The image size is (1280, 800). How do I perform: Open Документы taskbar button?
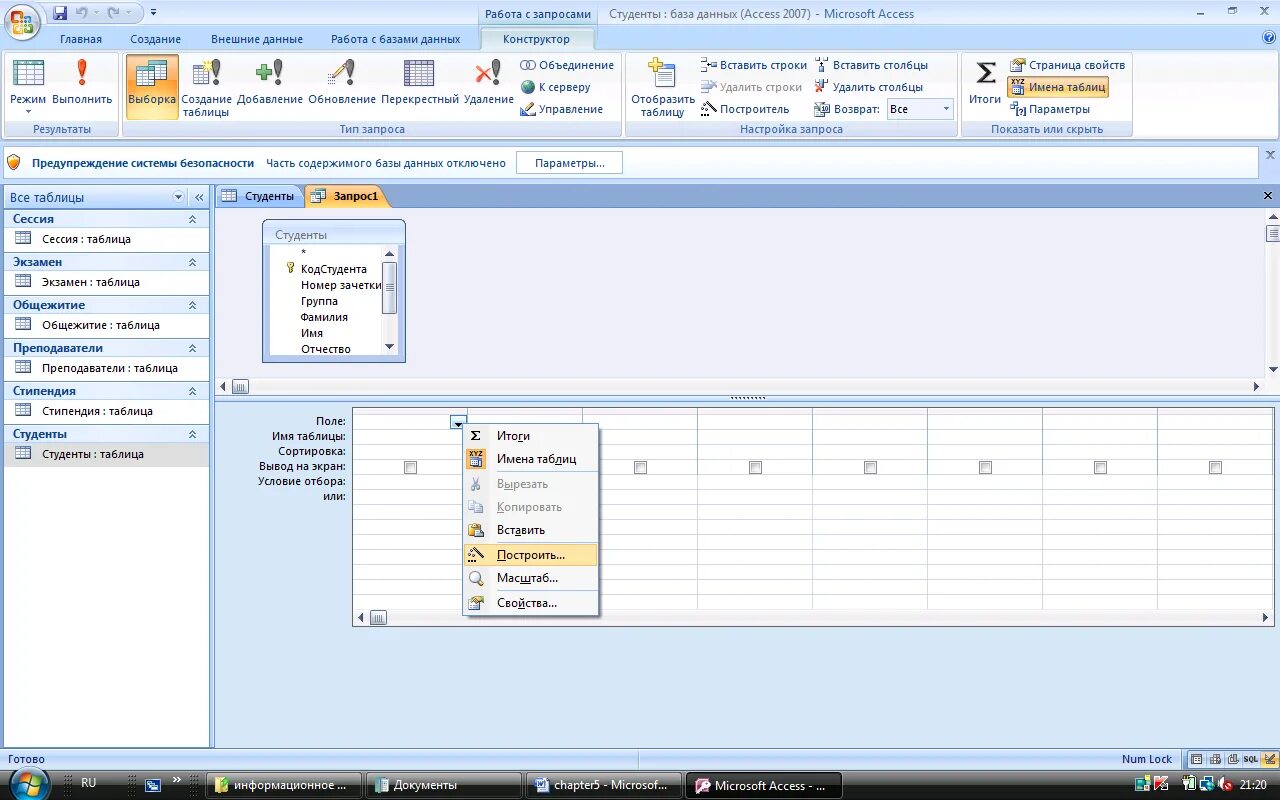point(443,785)
